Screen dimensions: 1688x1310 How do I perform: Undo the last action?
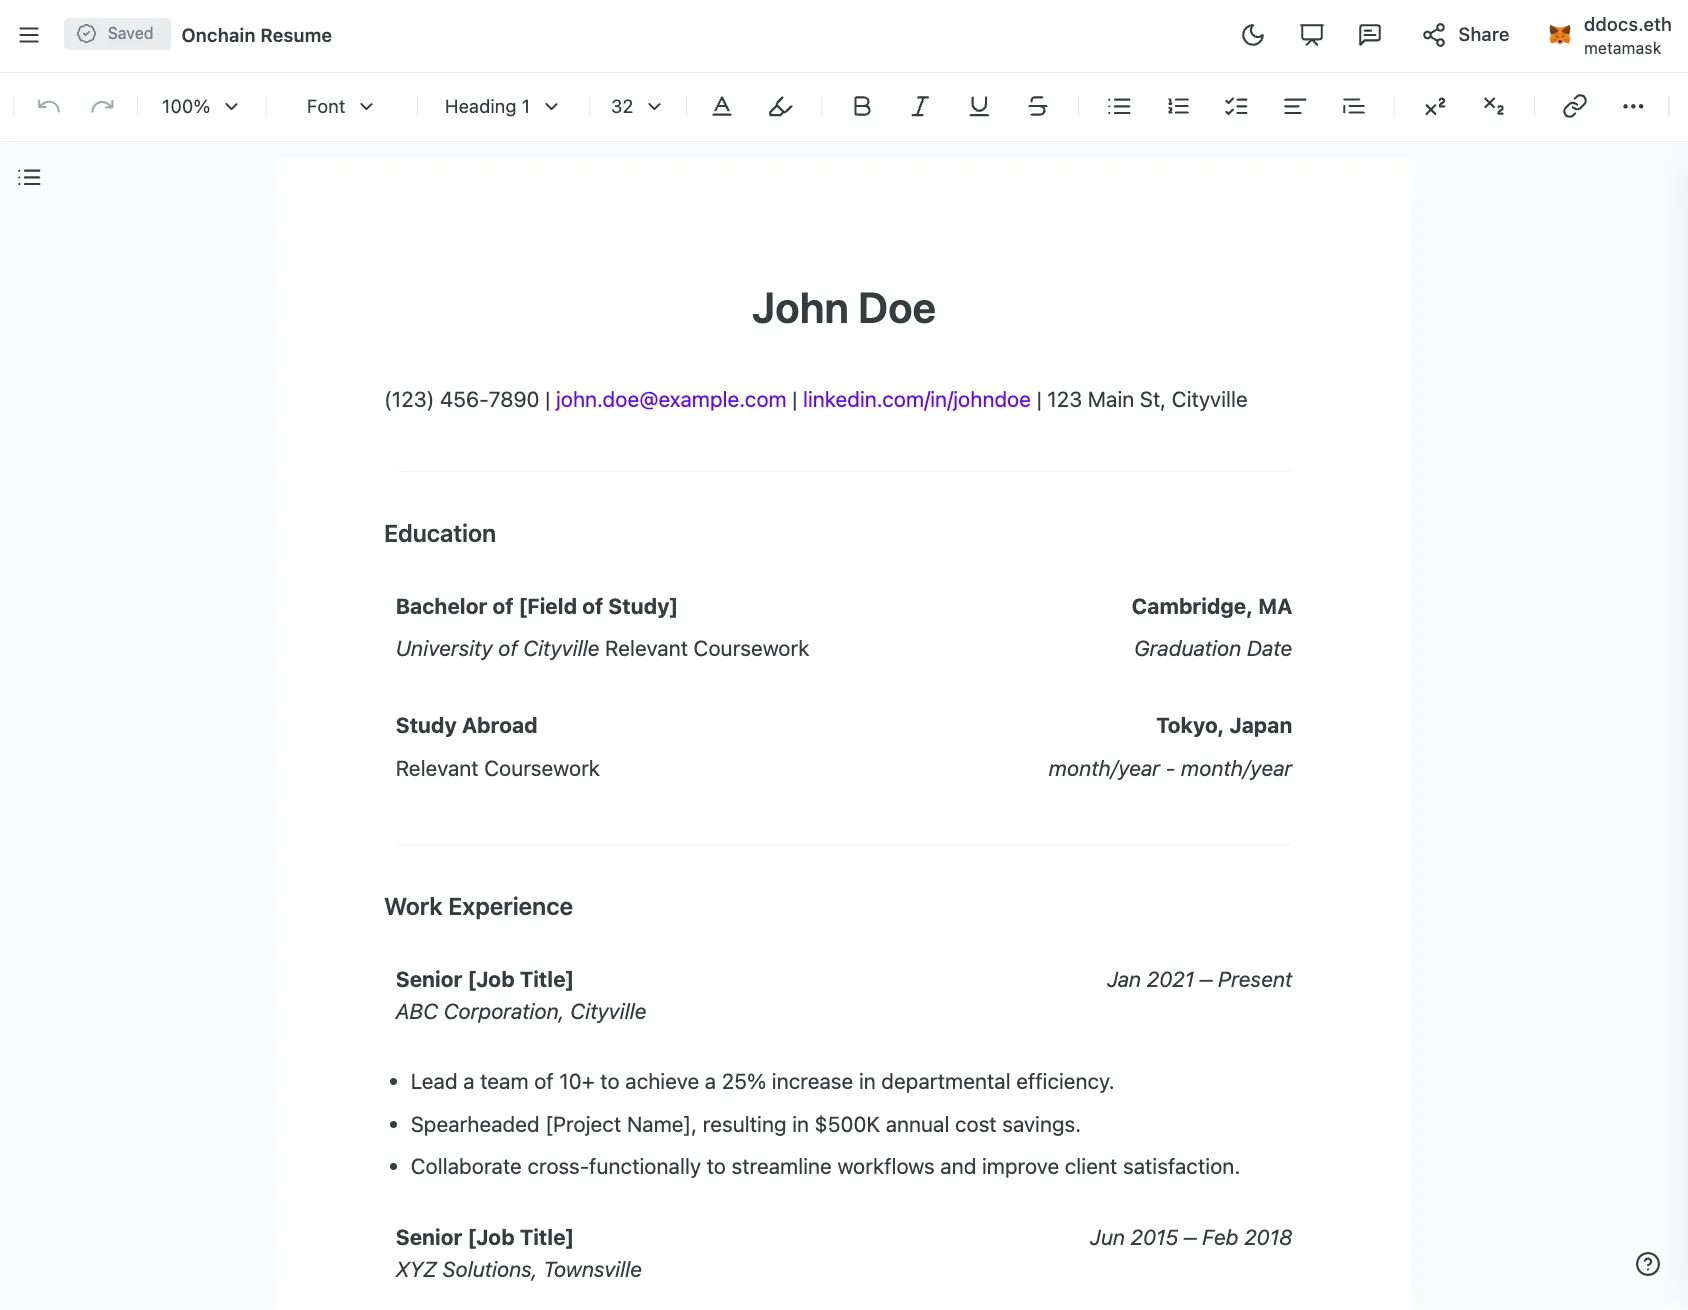click(x=47, y=106)
